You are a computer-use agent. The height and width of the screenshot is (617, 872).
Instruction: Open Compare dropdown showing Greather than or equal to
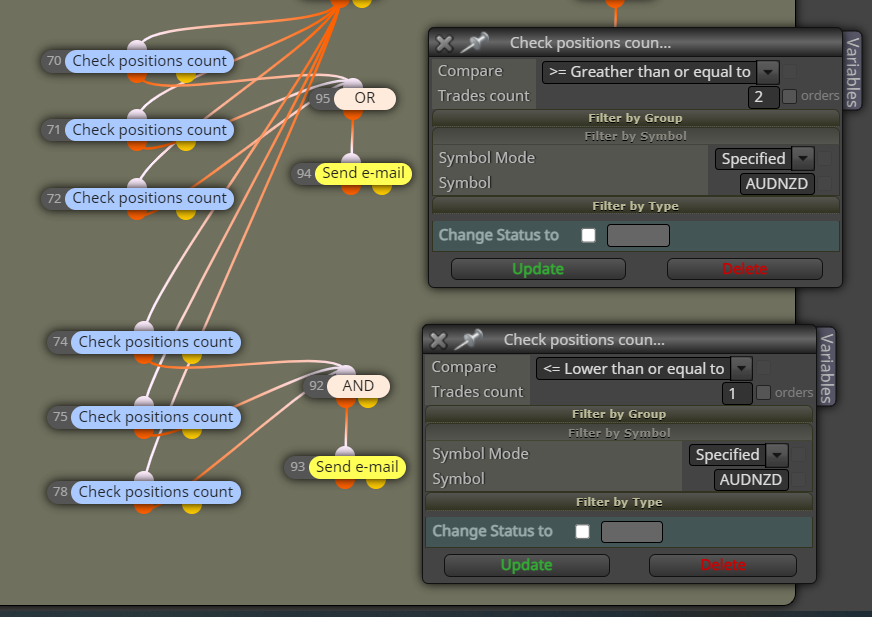pos(660,72)
